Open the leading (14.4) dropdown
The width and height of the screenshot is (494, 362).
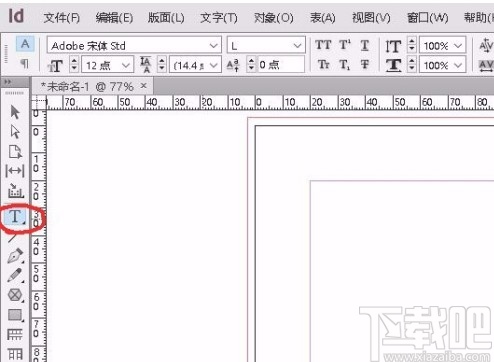tap(214, 65)
